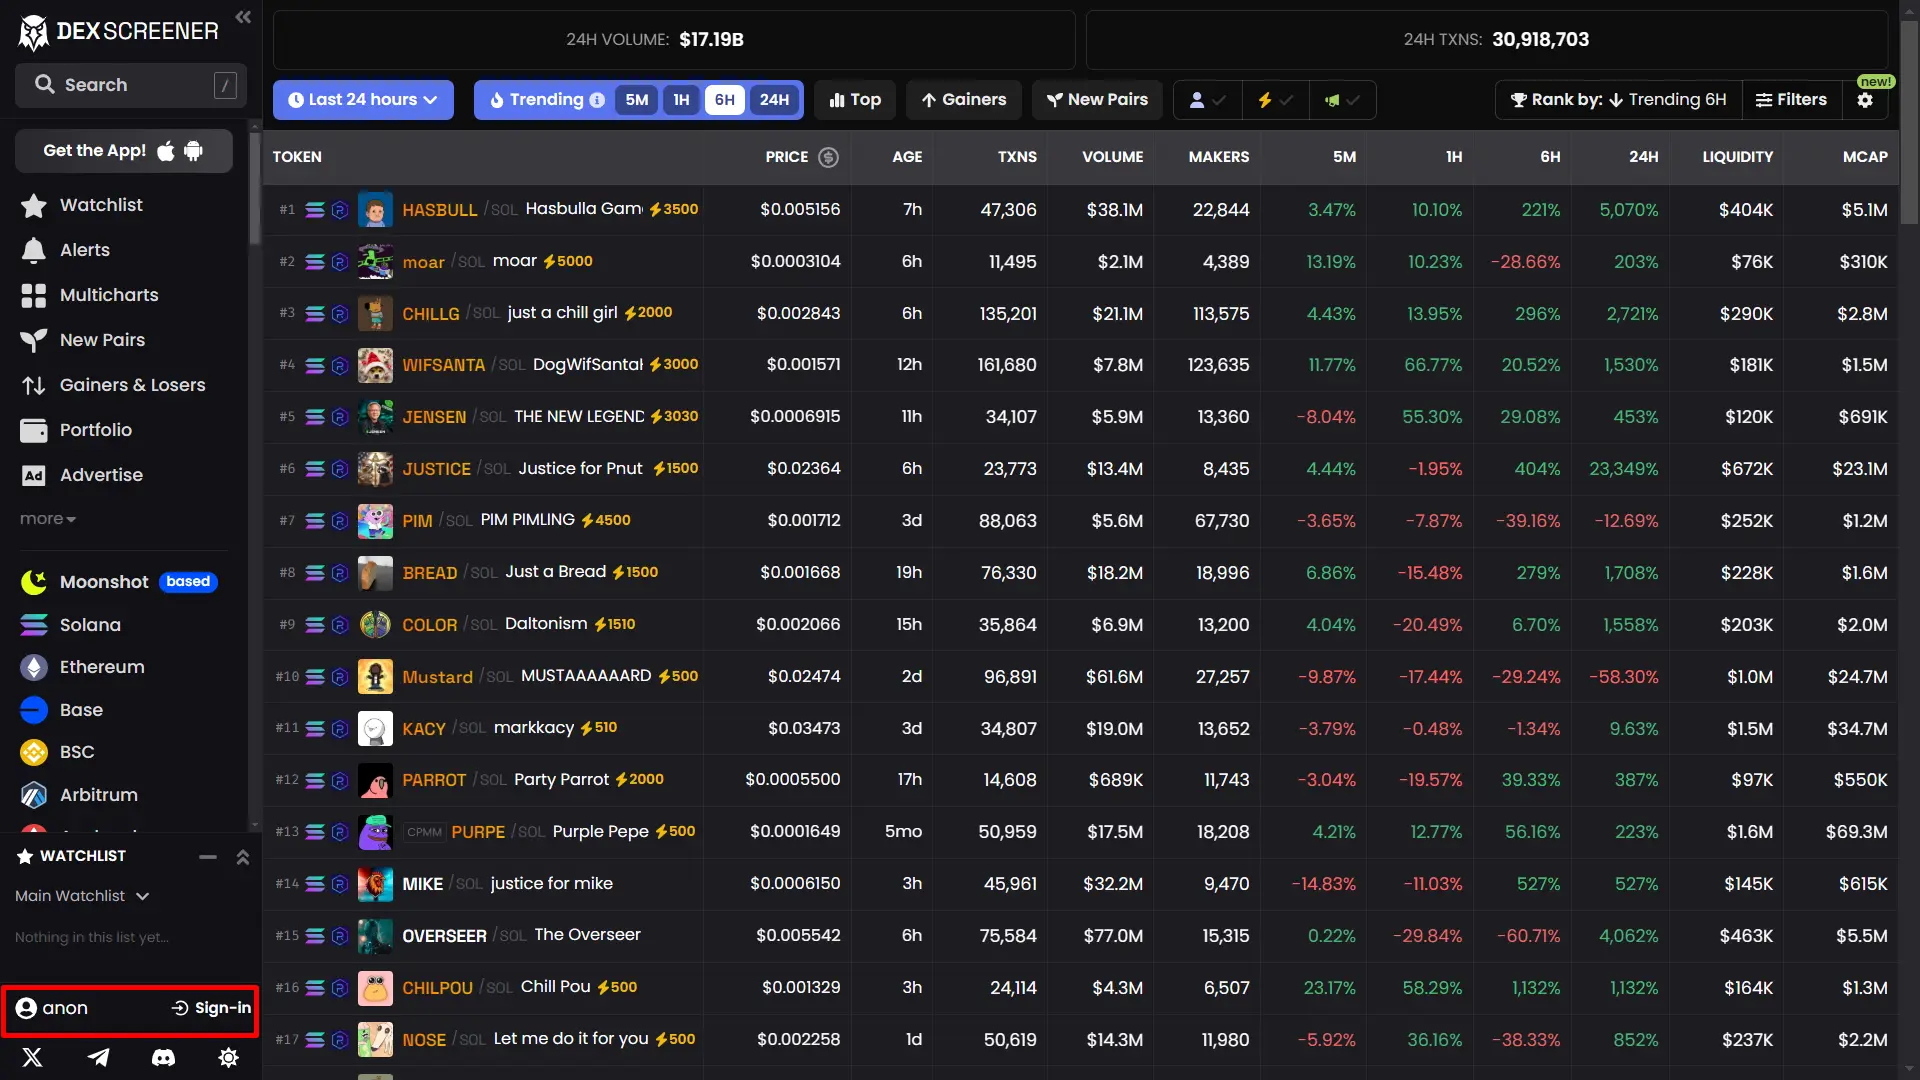Screen dimensions: 1920x1080
Task: Open the Multicharts grid icon
Action: [34, 295]
